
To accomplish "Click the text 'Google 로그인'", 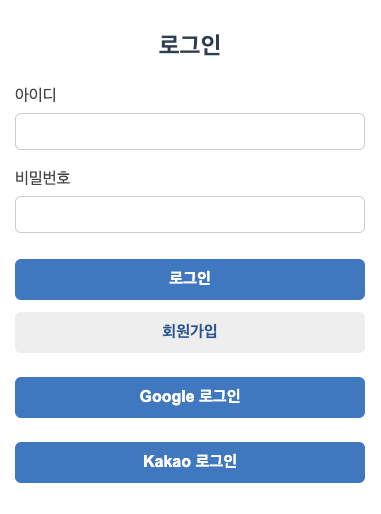I will point(190,397).
